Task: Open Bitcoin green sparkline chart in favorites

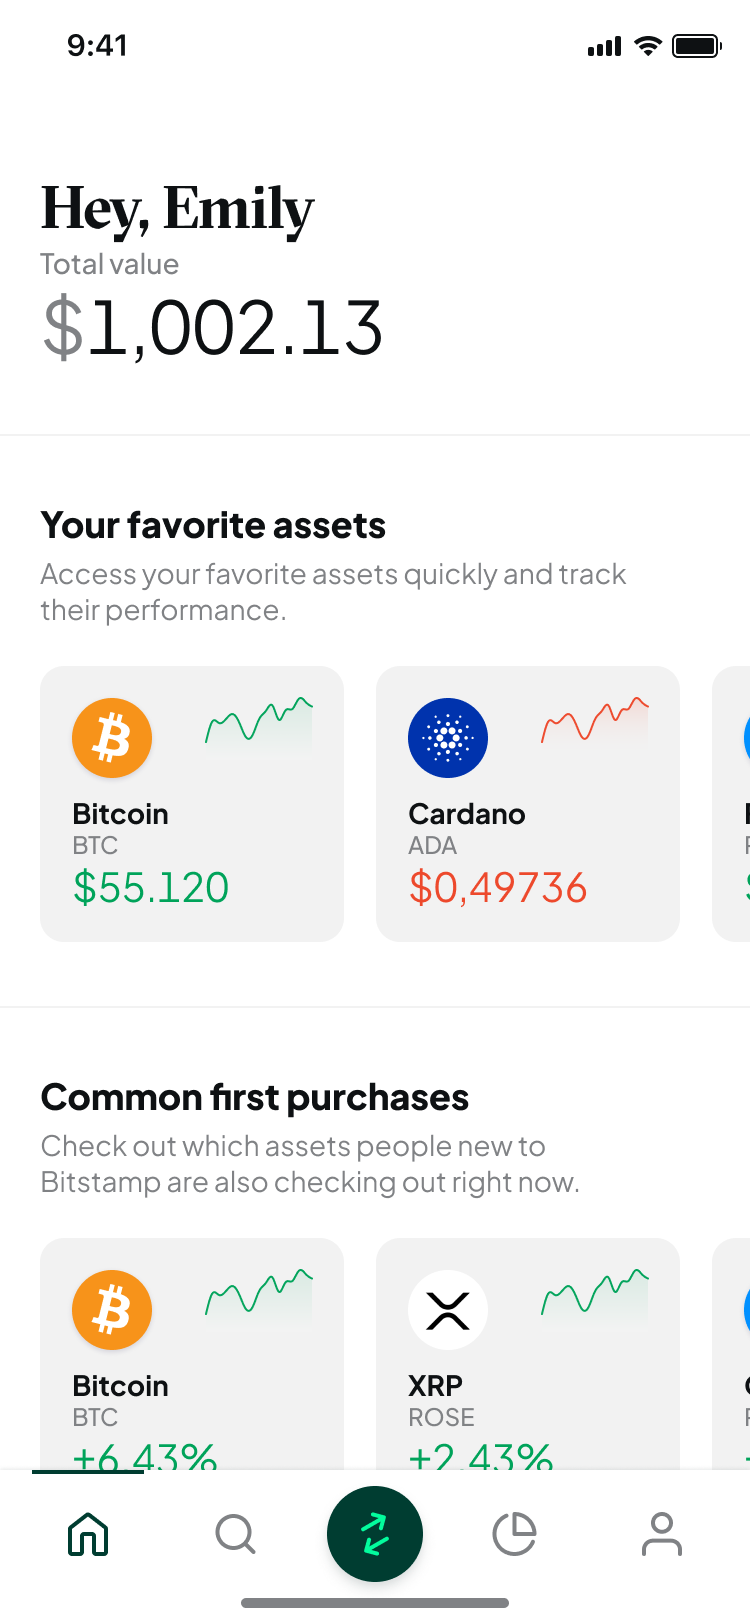Action: point(259,720)
